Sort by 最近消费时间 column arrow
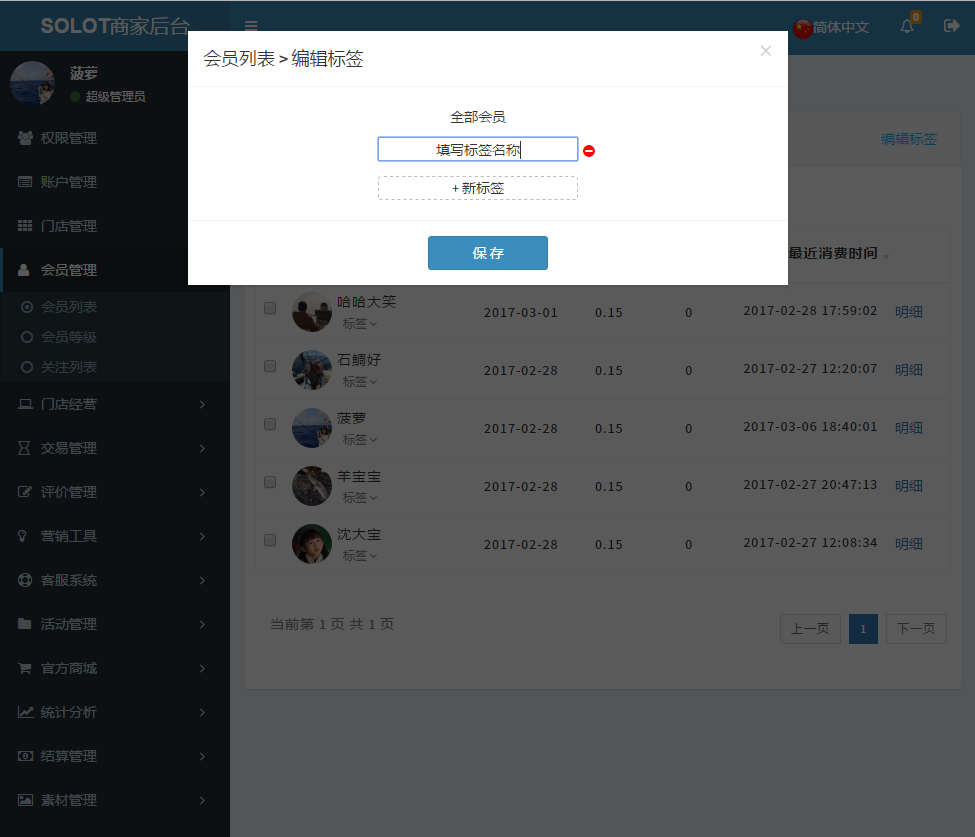This screenshot has width=975, height=837. 886,256
